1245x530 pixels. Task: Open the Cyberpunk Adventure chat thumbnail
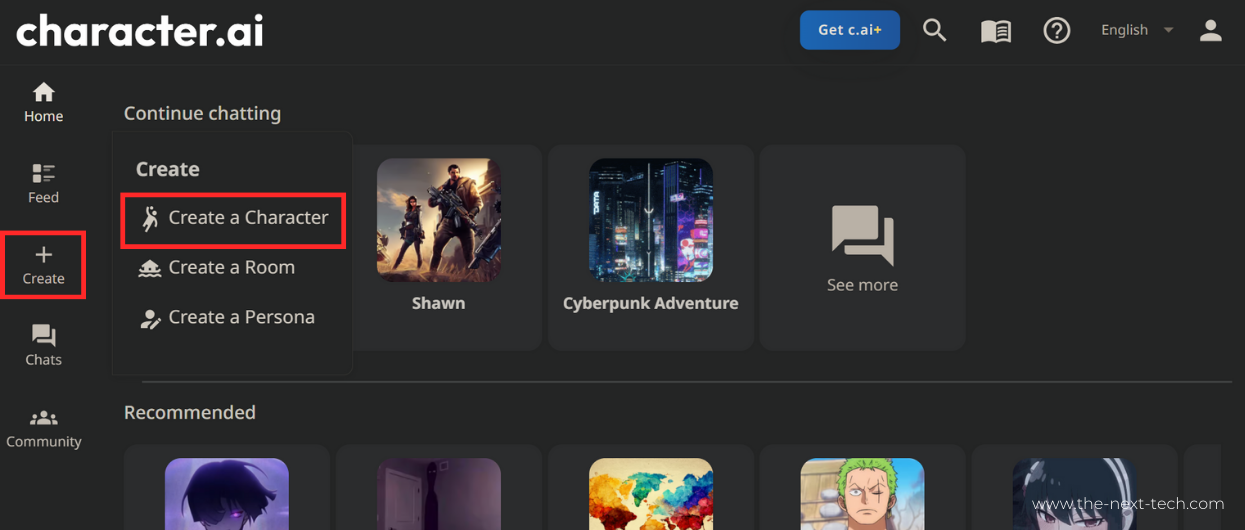650,220
